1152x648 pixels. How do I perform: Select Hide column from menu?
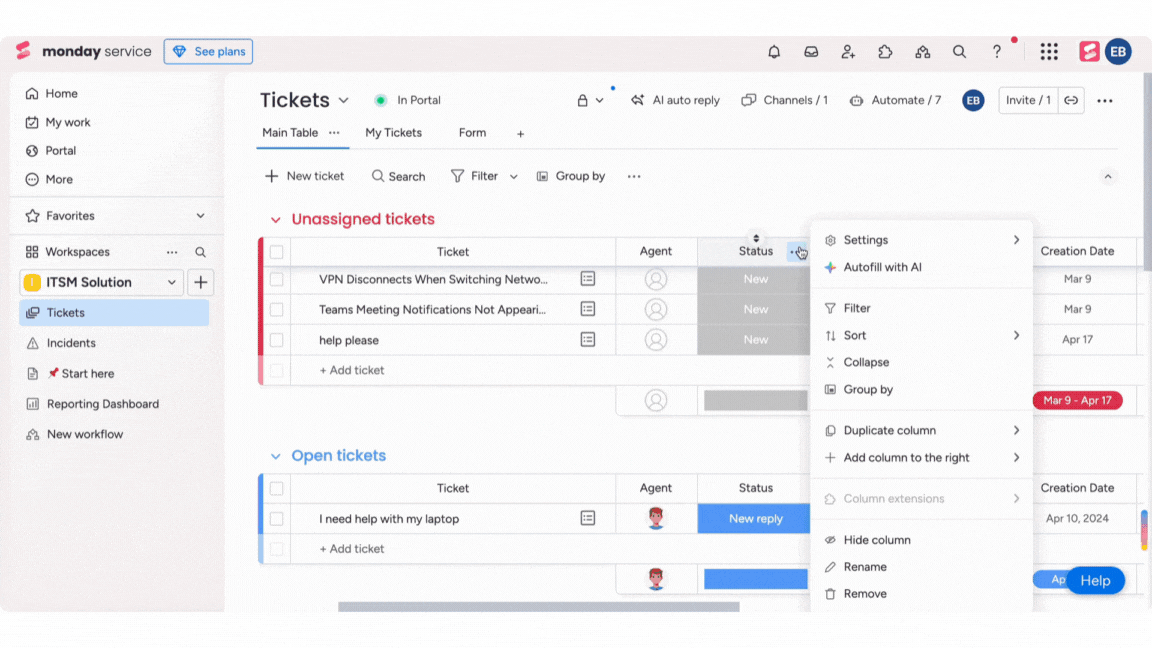tap(922, 540)
